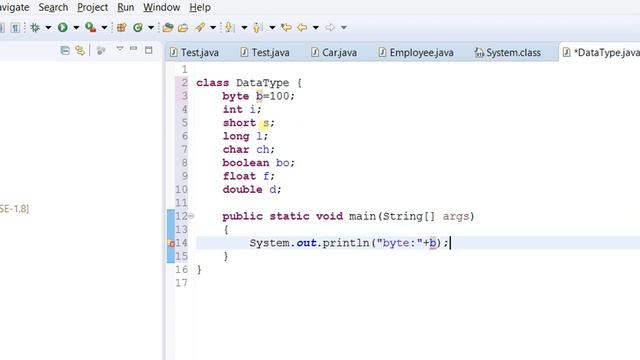Open the Package Explorer View Menu triangle

coord(120,49)
